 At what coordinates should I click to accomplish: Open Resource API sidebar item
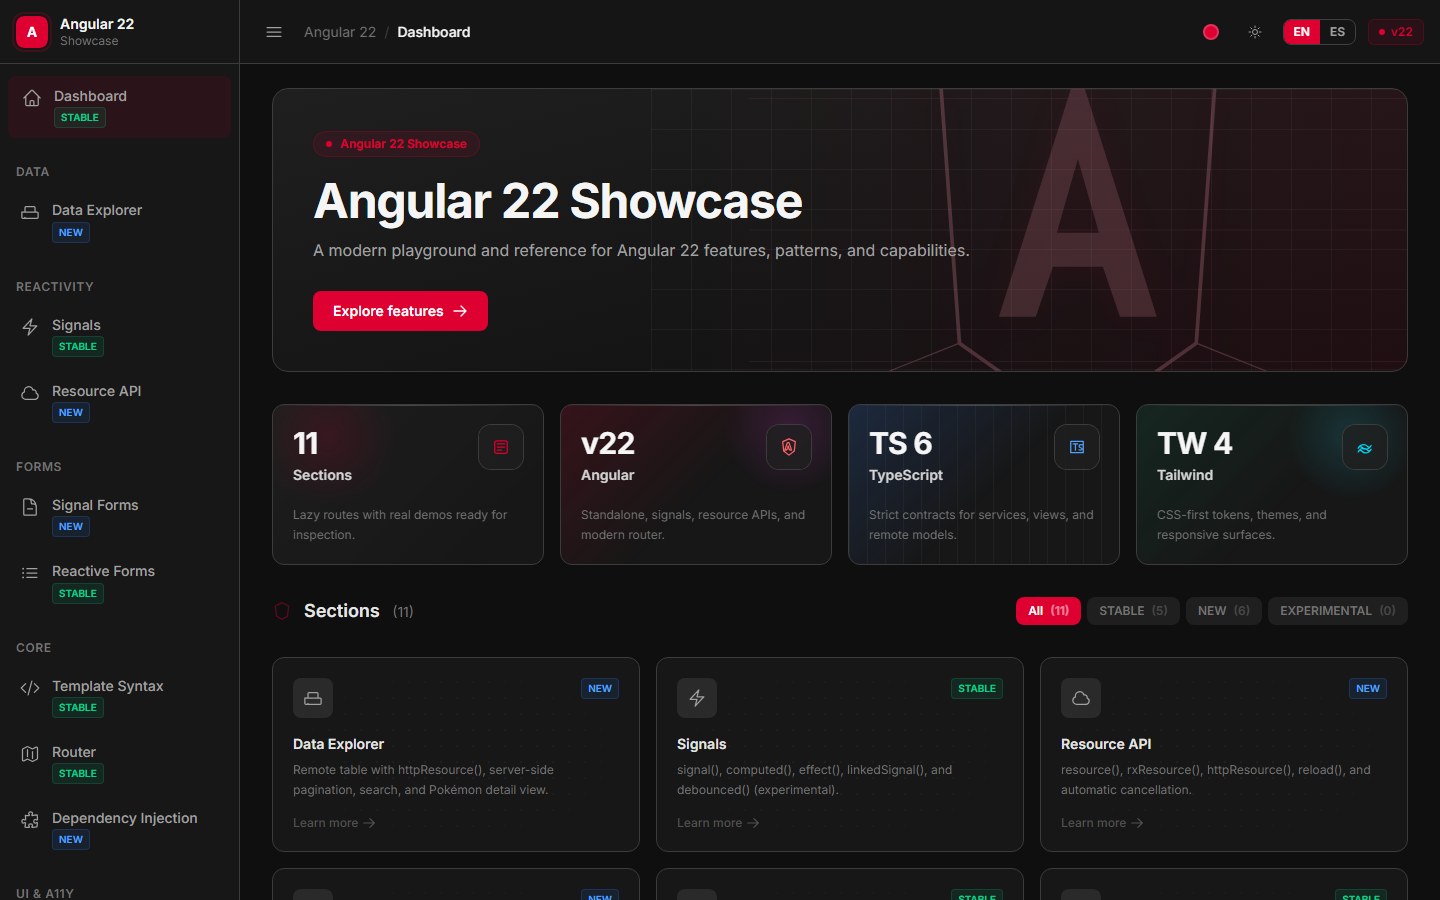click(x=119, y=401)
